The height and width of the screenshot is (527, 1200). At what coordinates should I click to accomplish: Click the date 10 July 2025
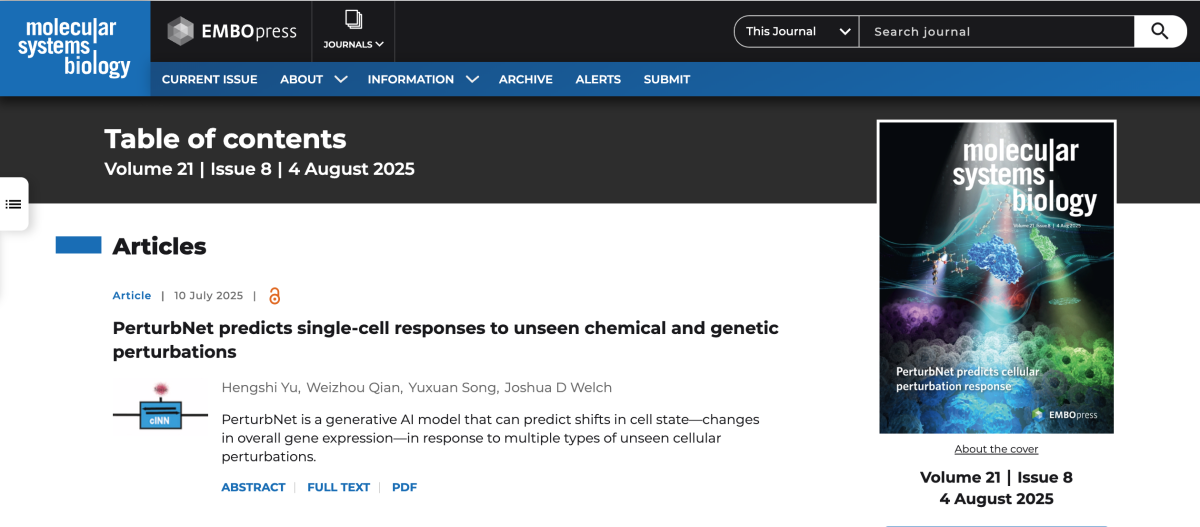point(208,296)
